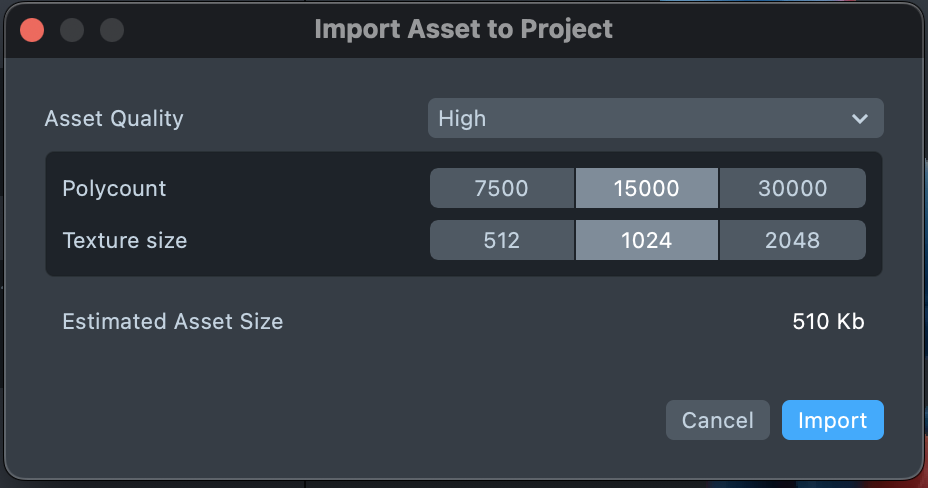Click the Import Asset to Project title
This screenshot has height=488, width=928.
[x=463, y=29]
